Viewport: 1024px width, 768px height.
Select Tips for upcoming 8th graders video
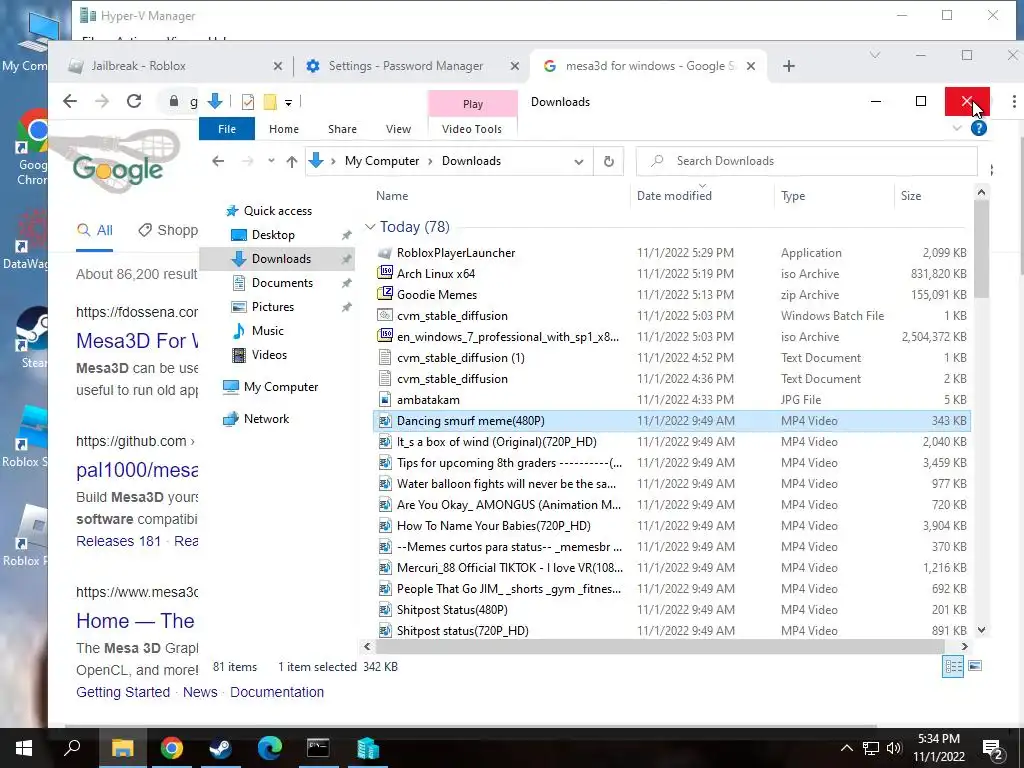671,463
